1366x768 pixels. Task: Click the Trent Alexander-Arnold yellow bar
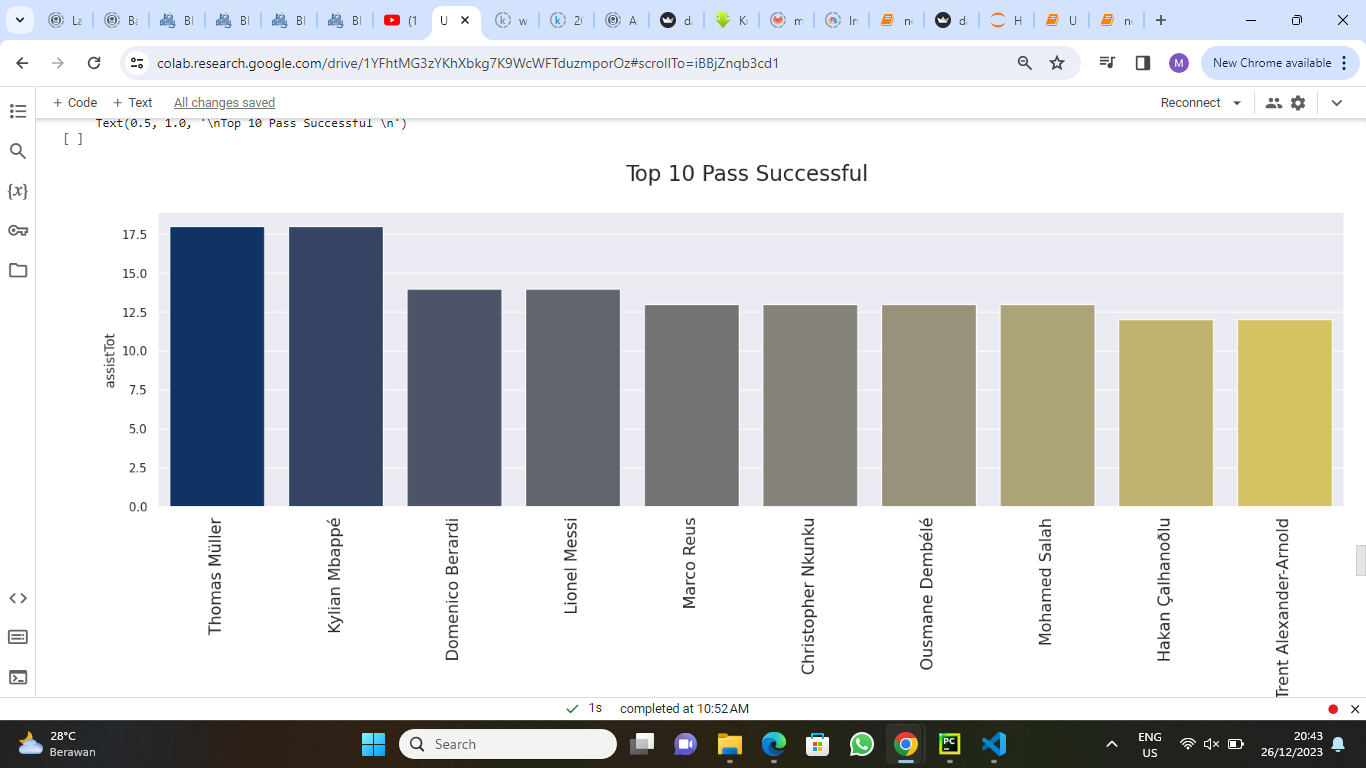(1284, 413)
